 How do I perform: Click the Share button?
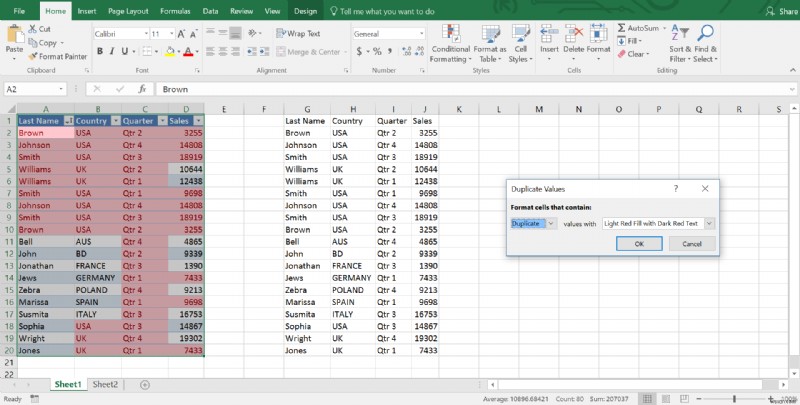(782, 11)
